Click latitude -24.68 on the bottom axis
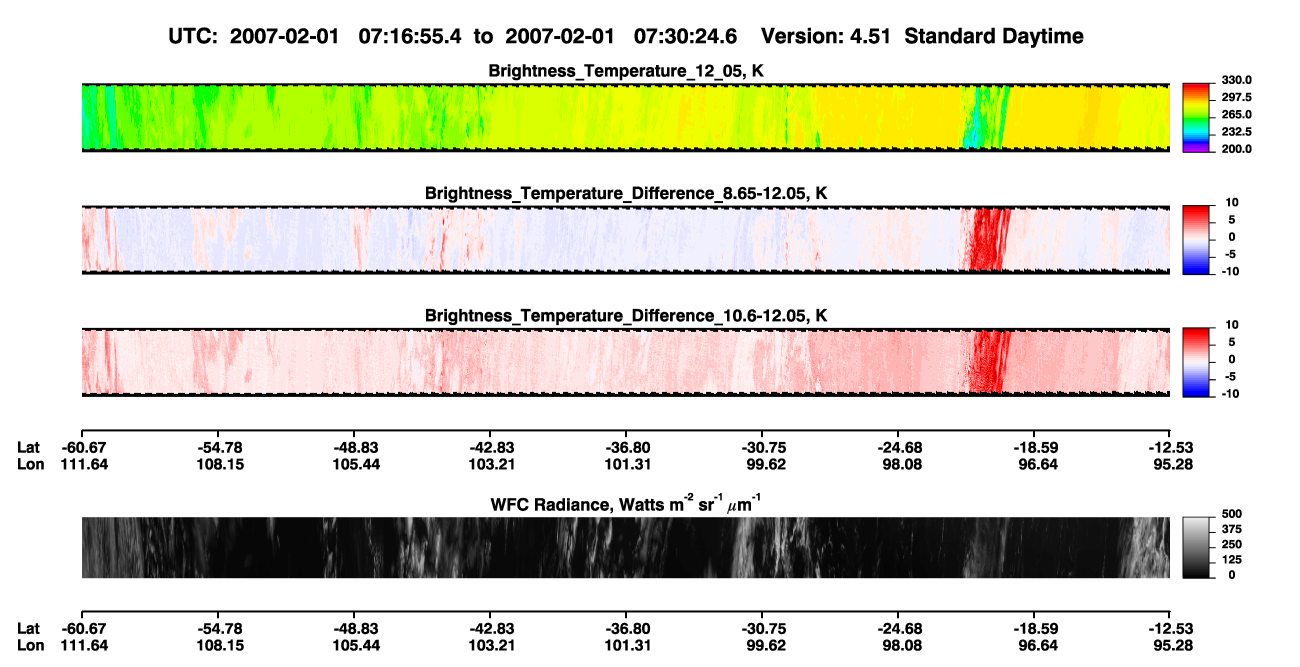This screenshot has height=667, width=1300. (x=900, y=629)
